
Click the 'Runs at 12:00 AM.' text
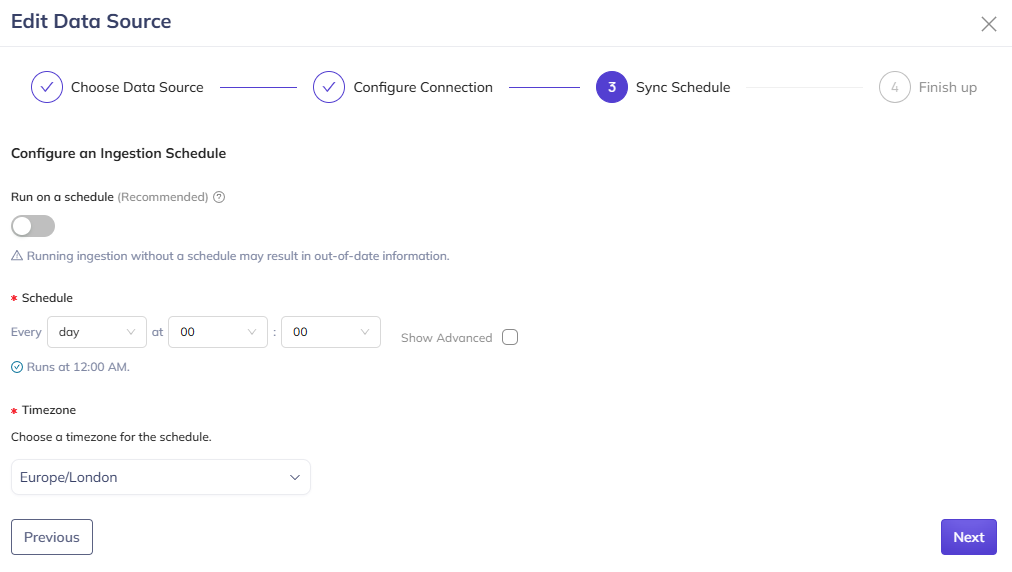click(78, 367)
